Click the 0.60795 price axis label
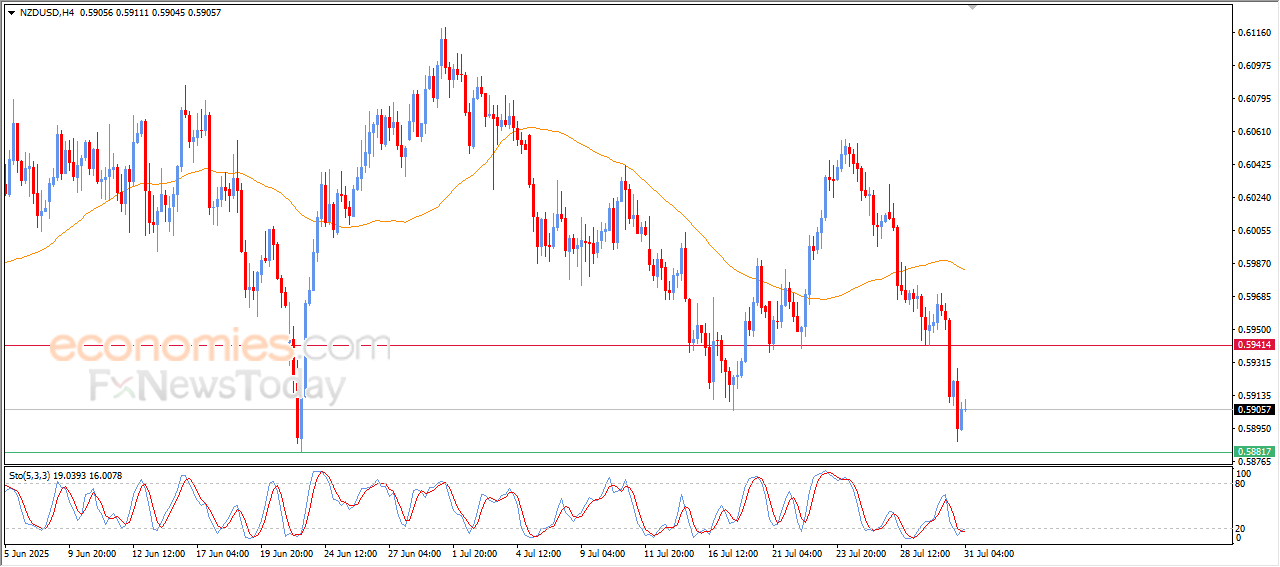The height and width of the screenshot is (567, 1280). (x=1254, y=99)
